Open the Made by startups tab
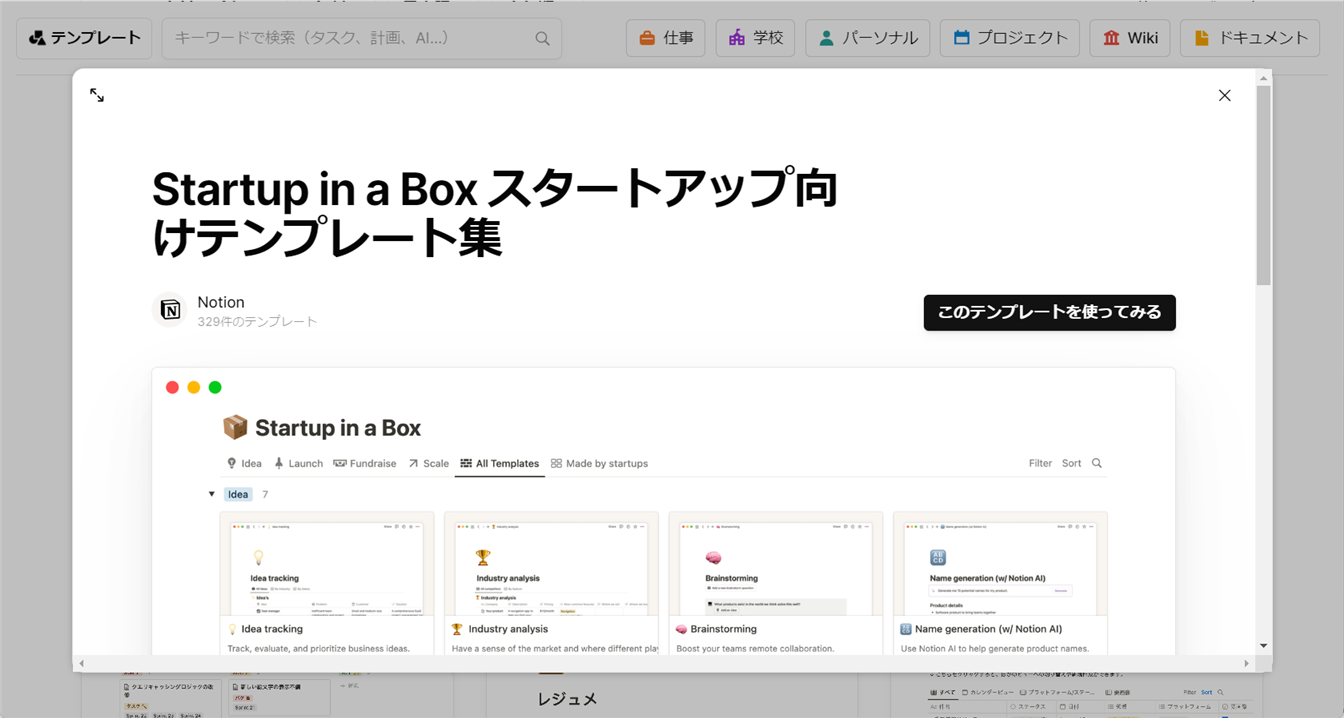The height and width of the screenshot is (718, 1344). [598, 463]
